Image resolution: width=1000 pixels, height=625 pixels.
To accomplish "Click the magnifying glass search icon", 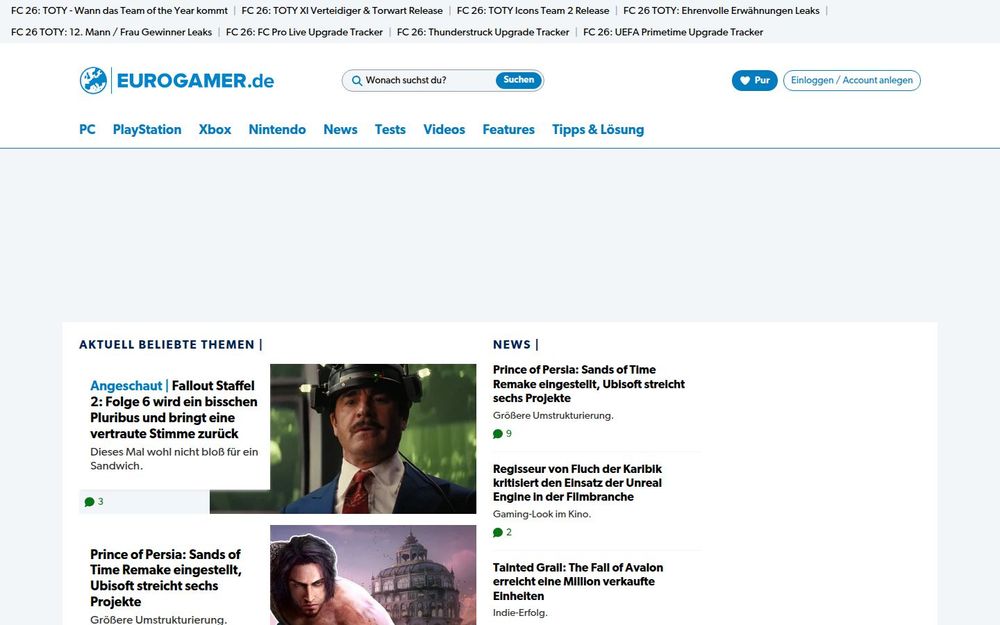I will (x=357, y=80).
